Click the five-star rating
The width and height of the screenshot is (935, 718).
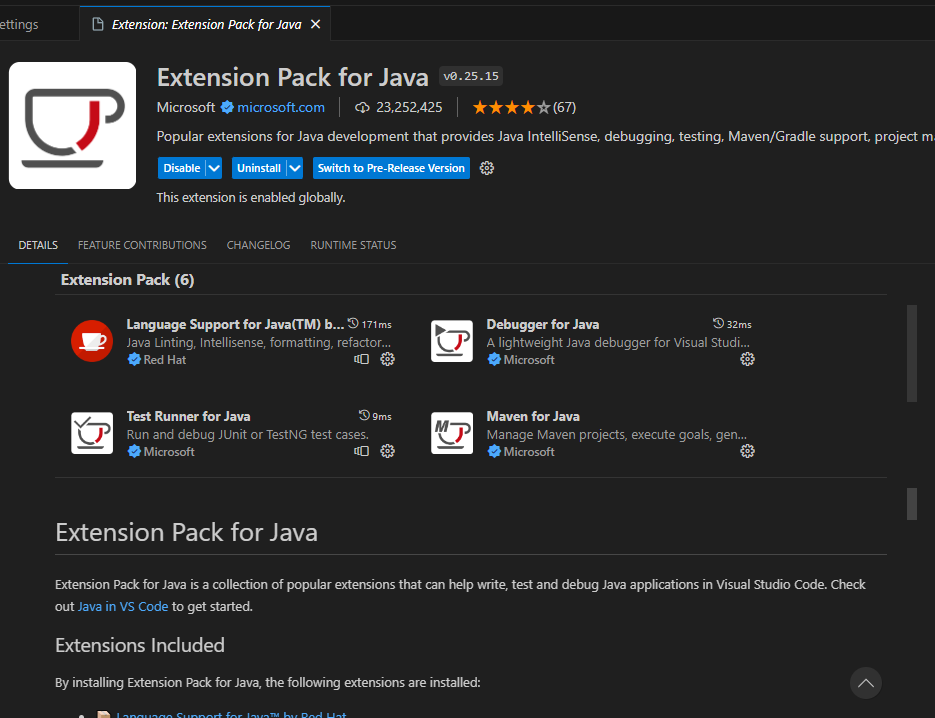[512, 107]
